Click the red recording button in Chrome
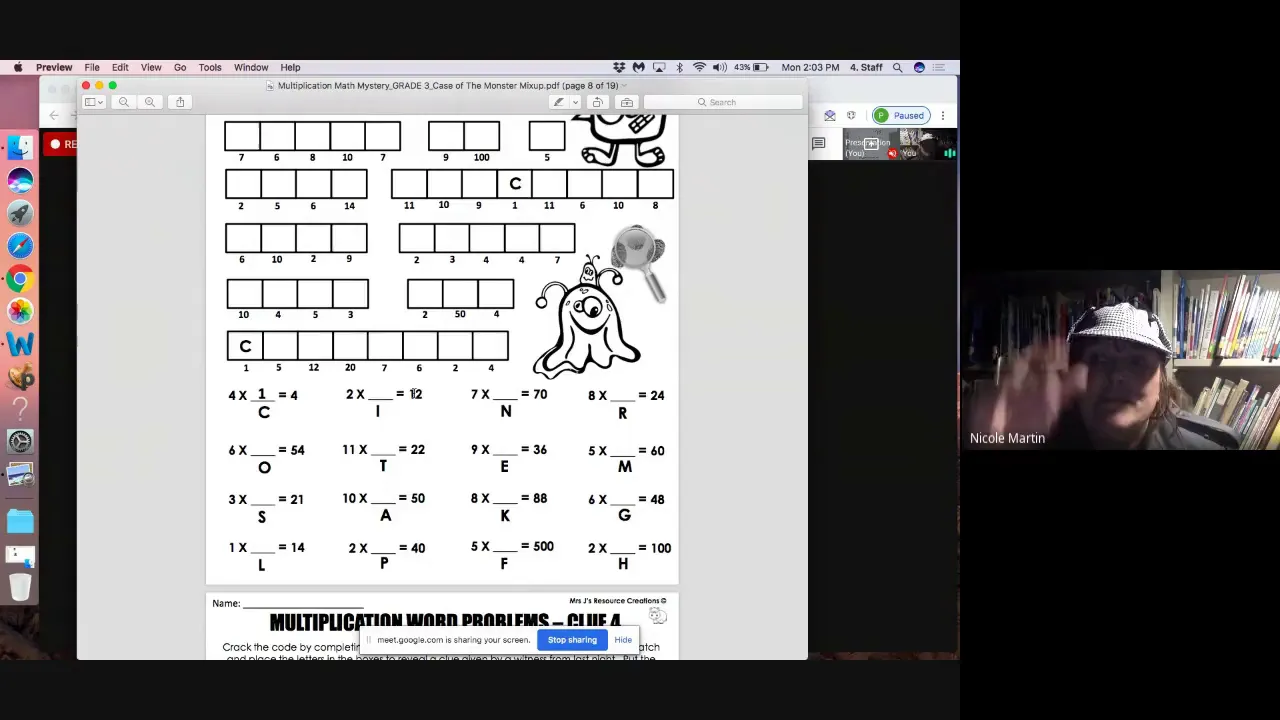 tap(62, 144)
